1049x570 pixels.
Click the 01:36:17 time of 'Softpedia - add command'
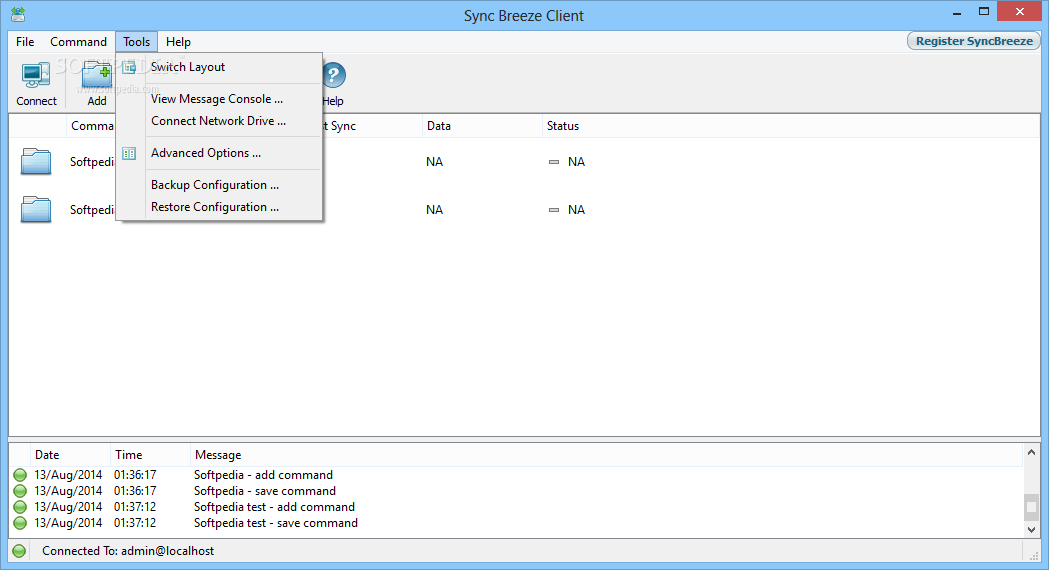pos(135,475)
